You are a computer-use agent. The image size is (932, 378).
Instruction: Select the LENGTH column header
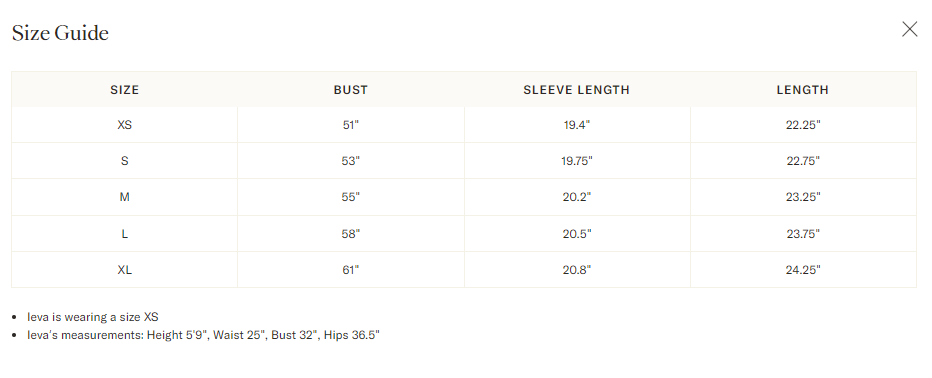click(x=802, y=90)
